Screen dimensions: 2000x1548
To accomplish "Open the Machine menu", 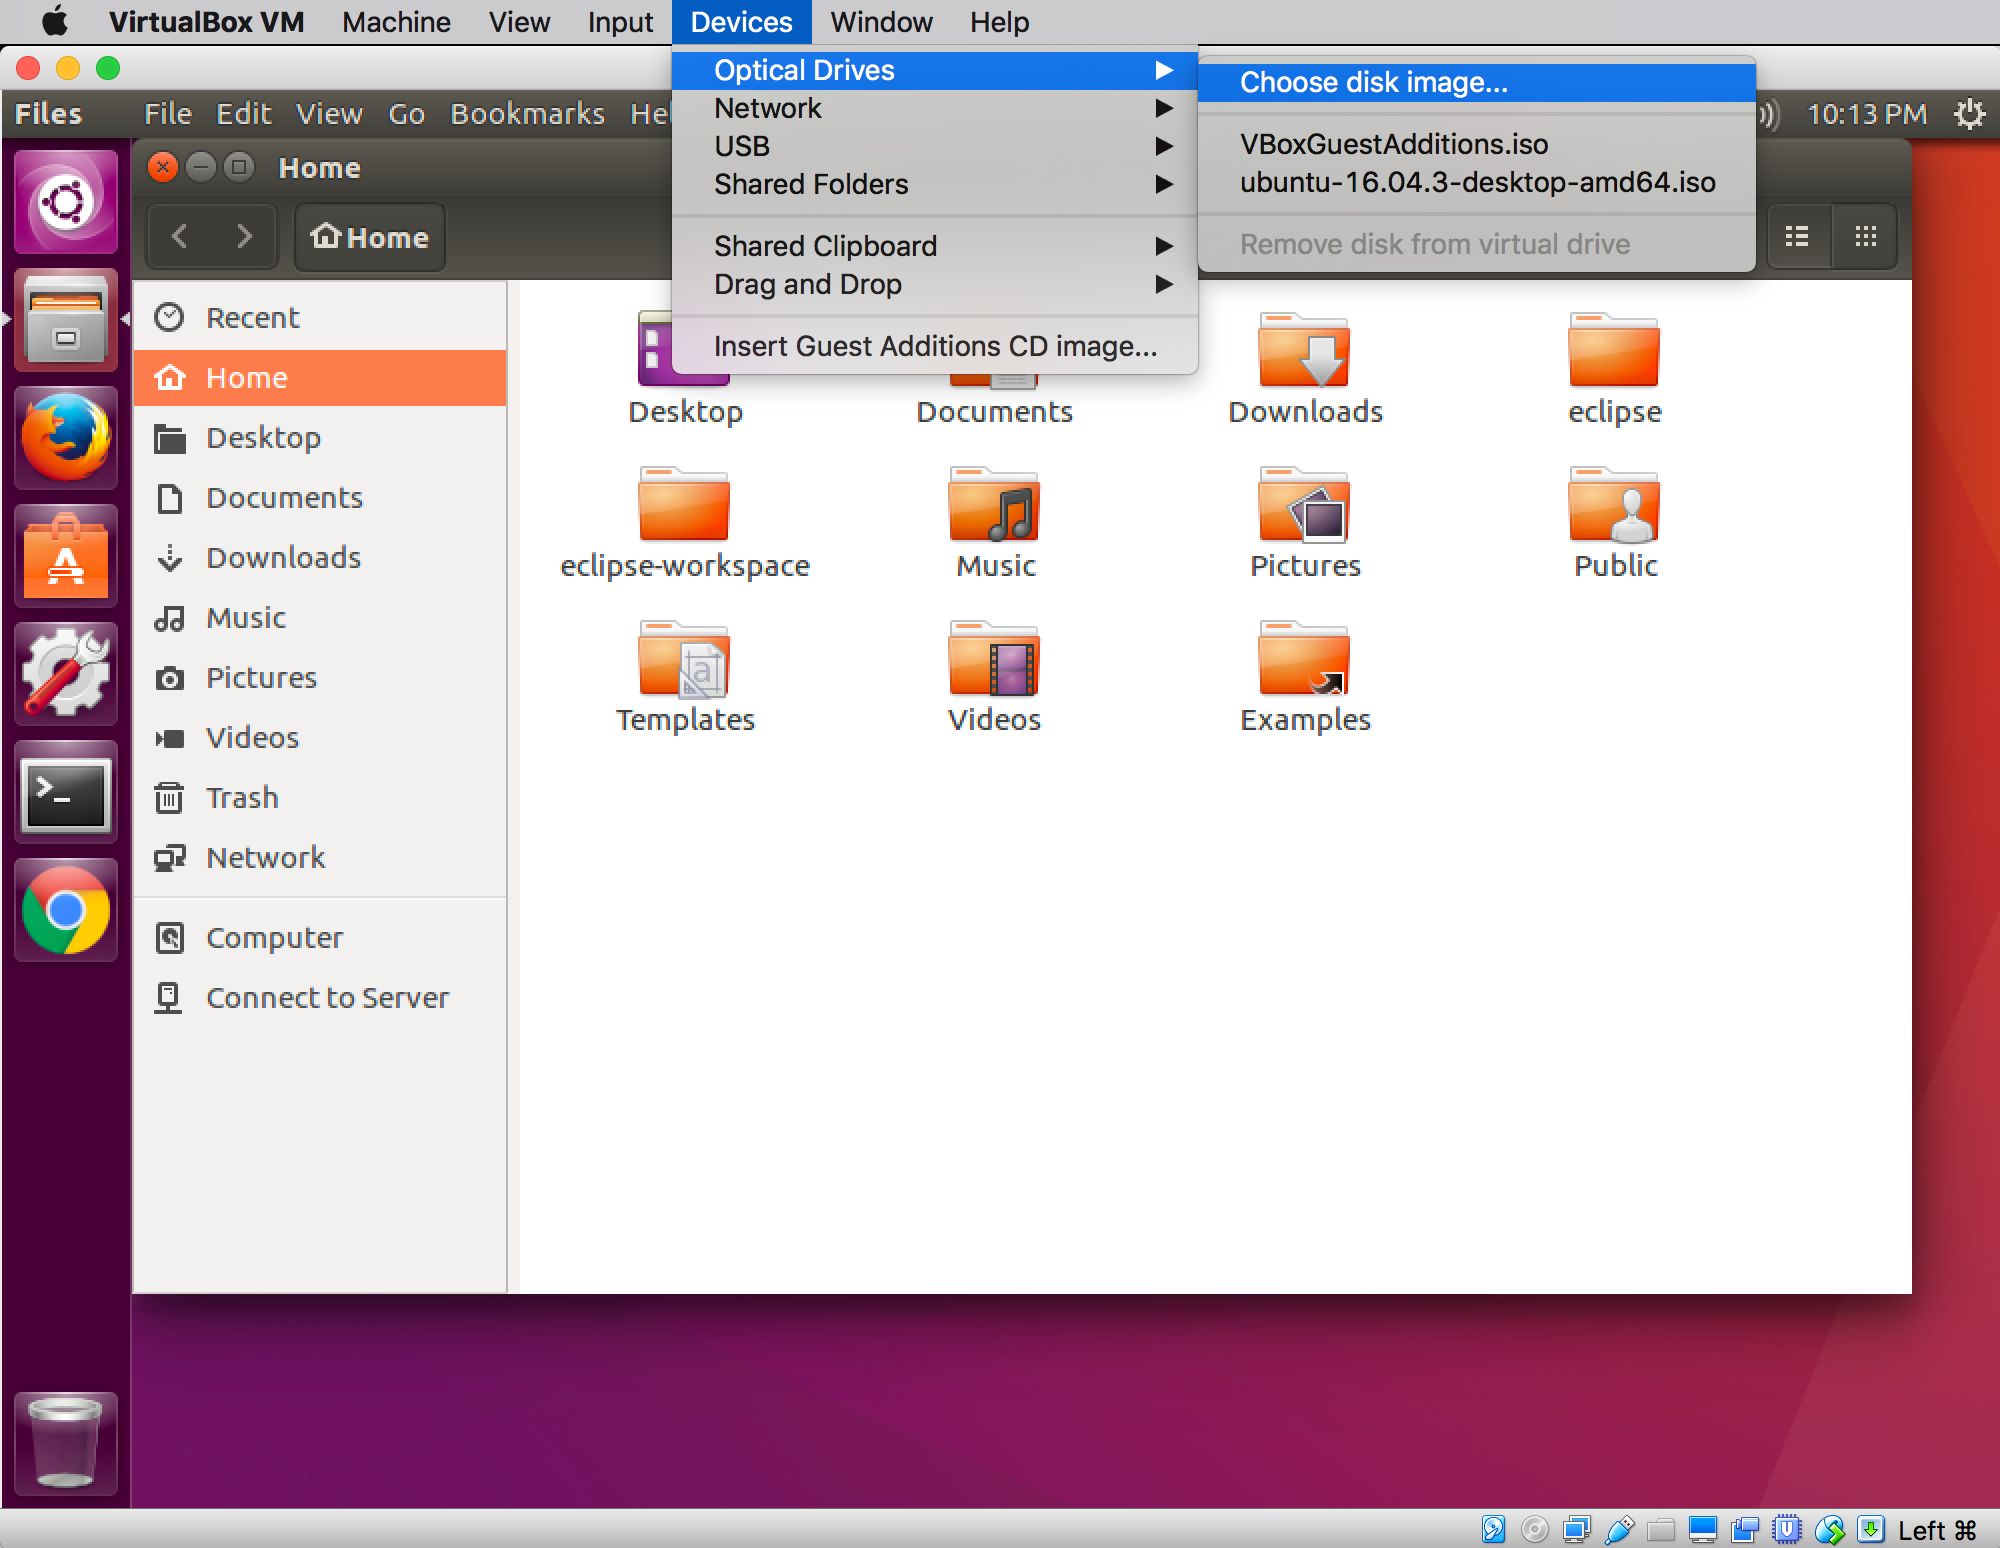I will point(396,22).
